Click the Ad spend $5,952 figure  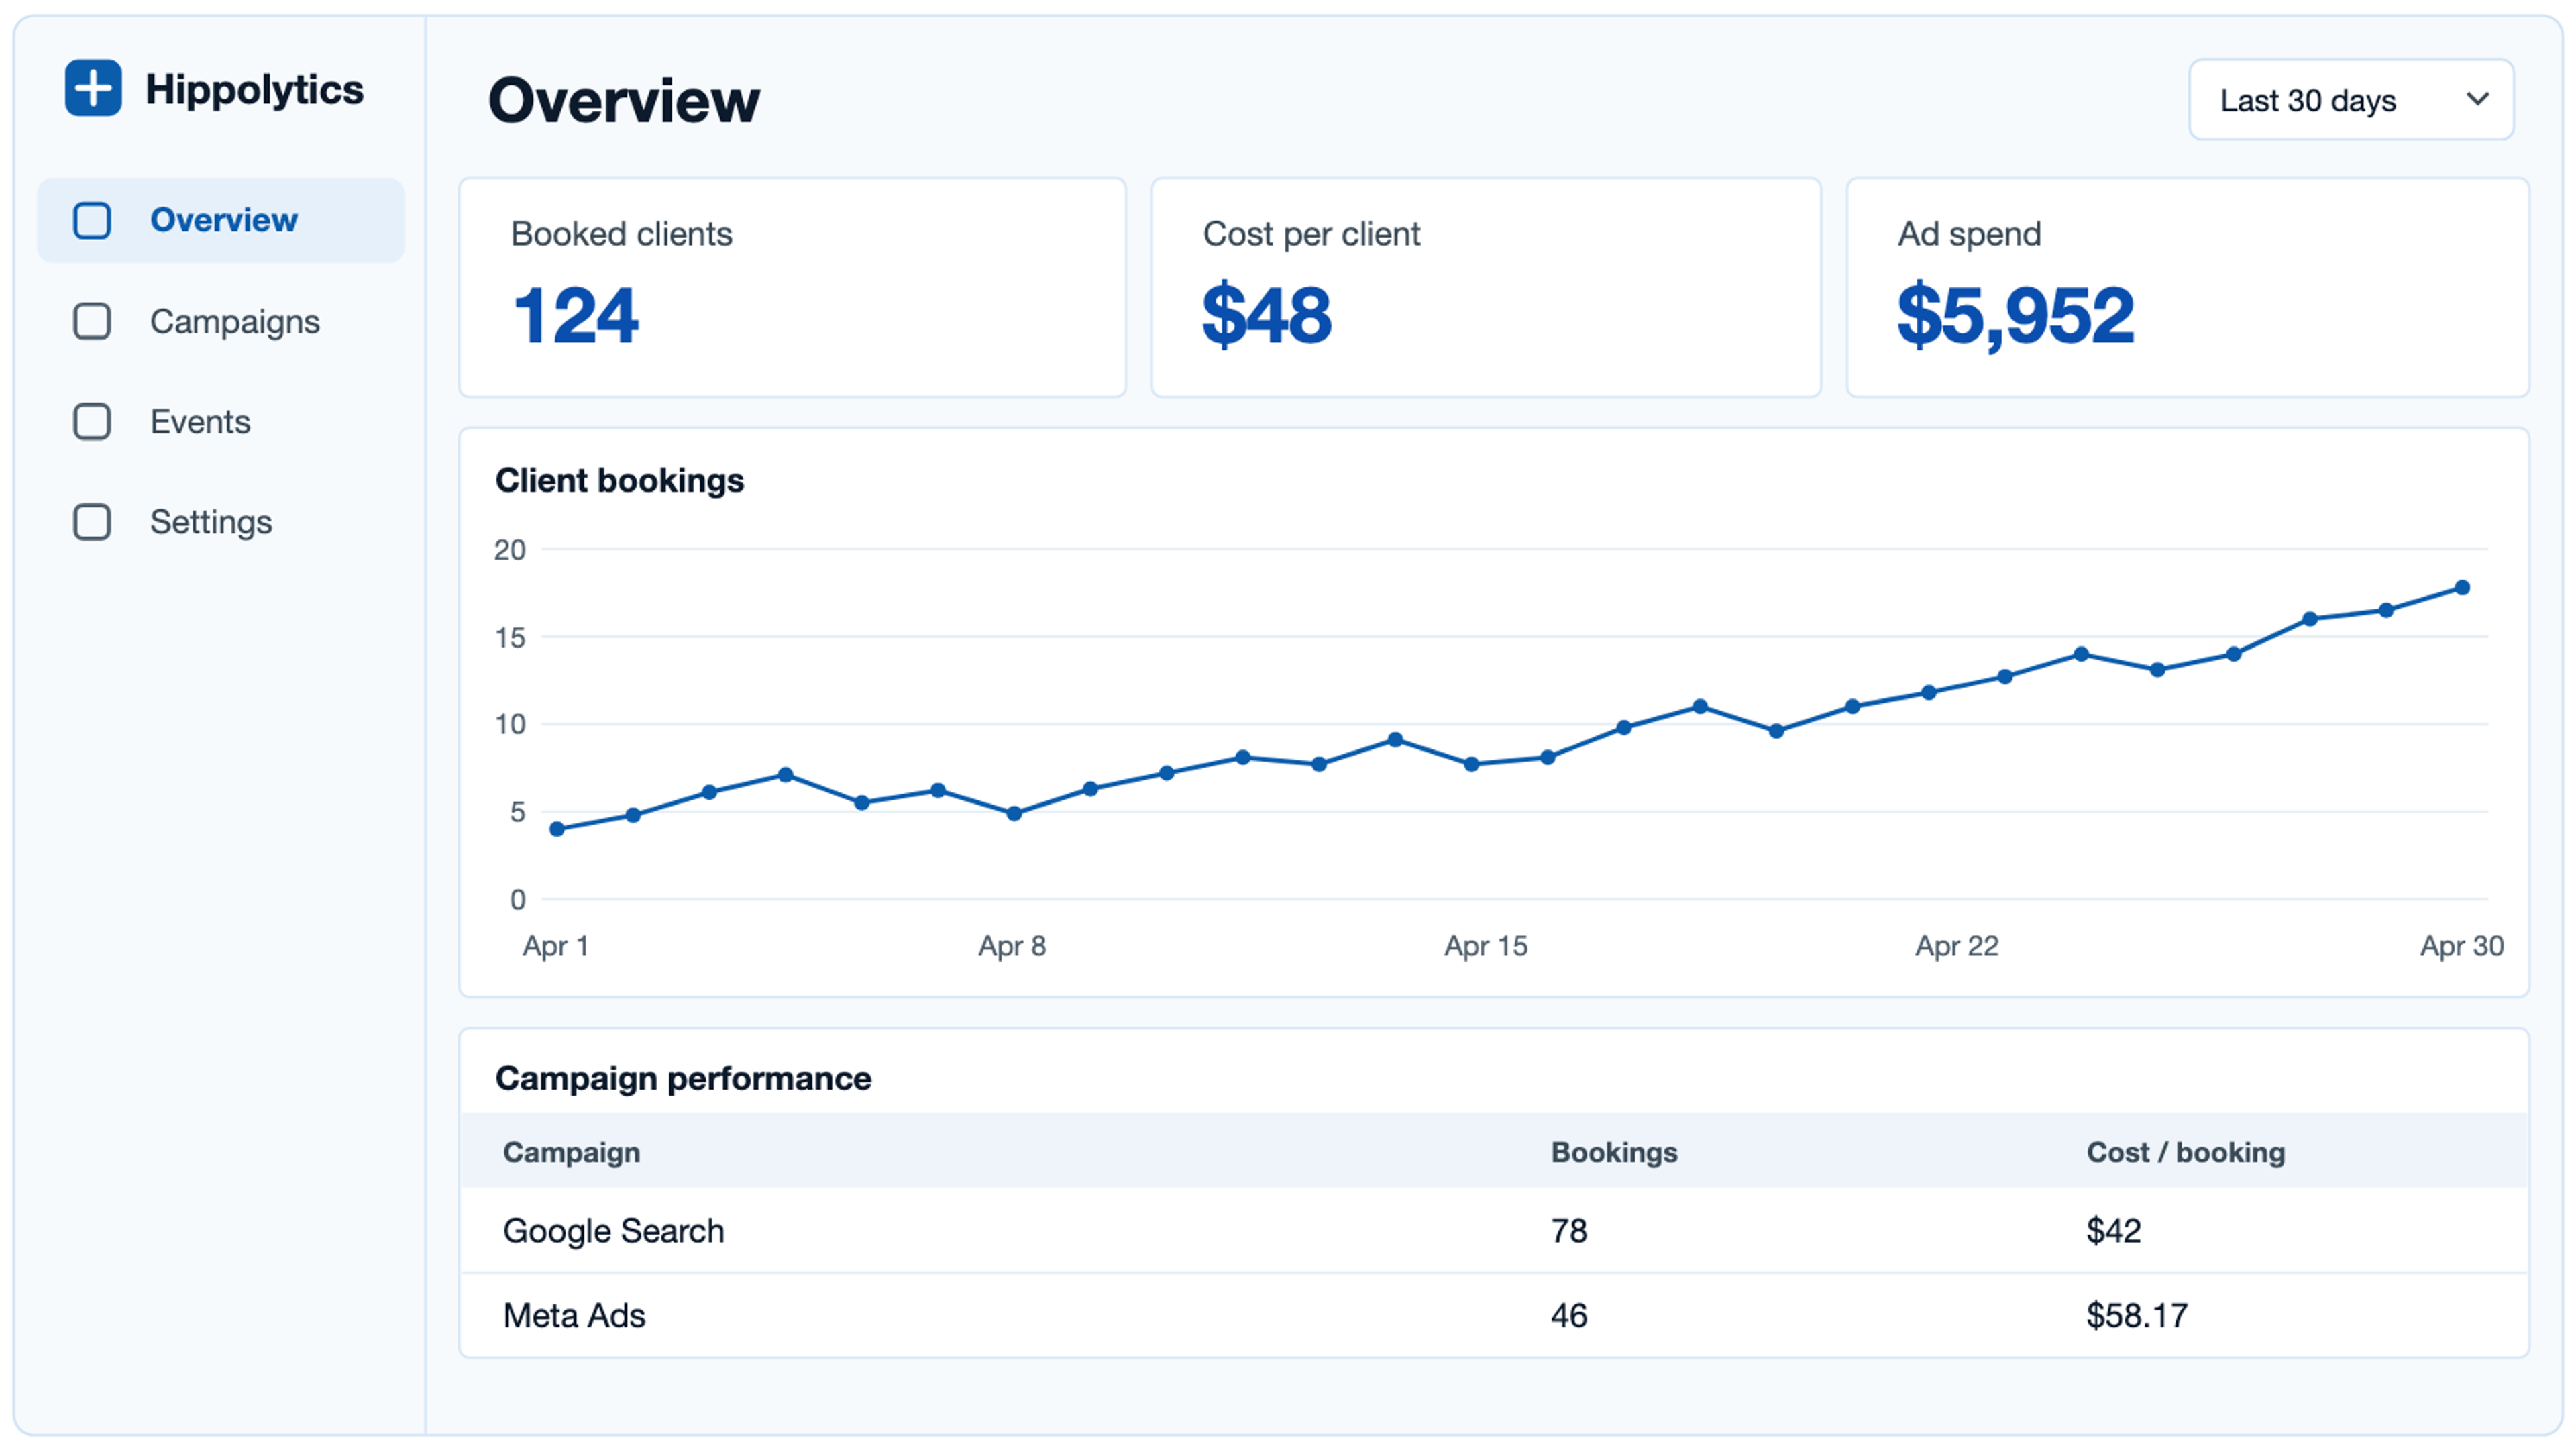[x=2015, y=316]
